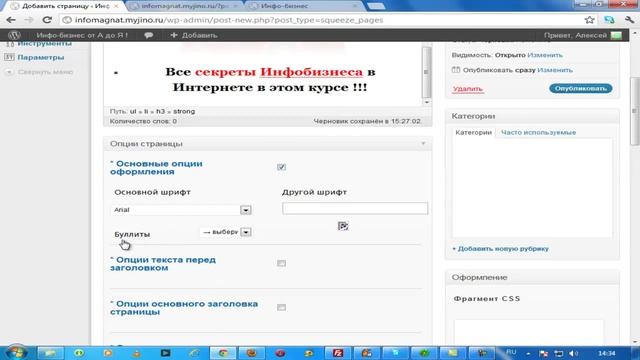
Task: Switch to infomagnat.myjino.ru browser tab
Action: pos(185,6)
